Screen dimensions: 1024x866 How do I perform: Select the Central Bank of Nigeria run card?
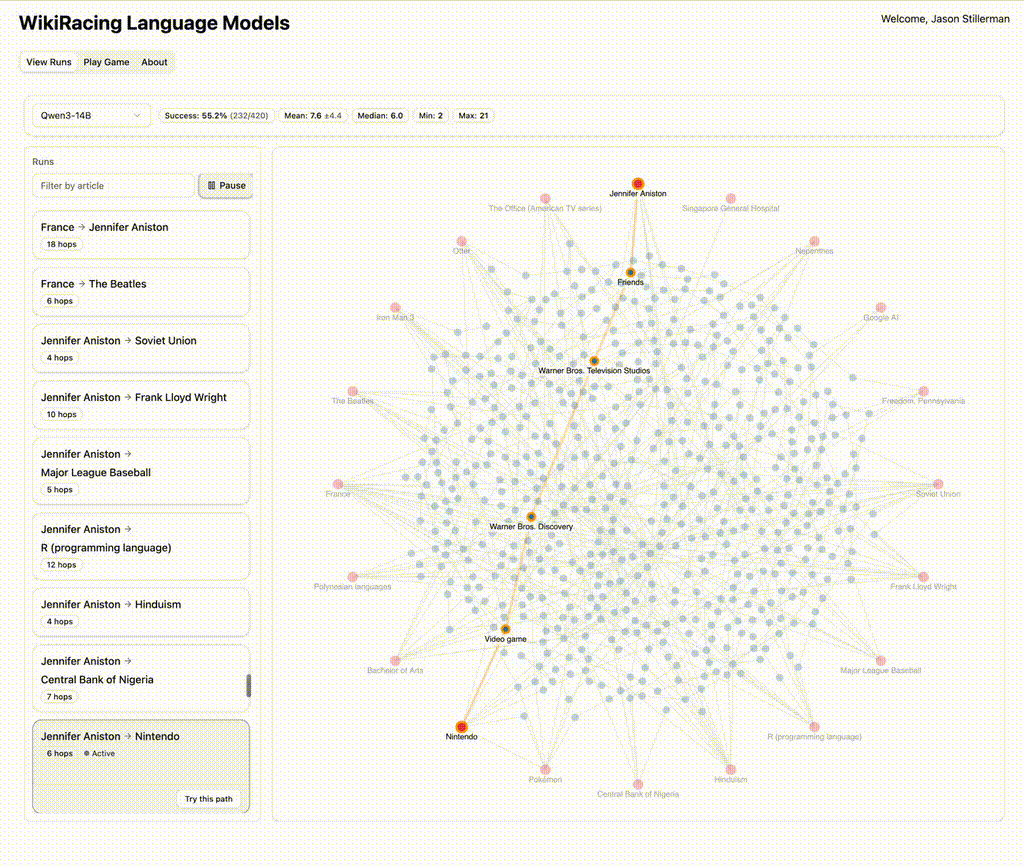pyautogui.click(x=141, y=679)
